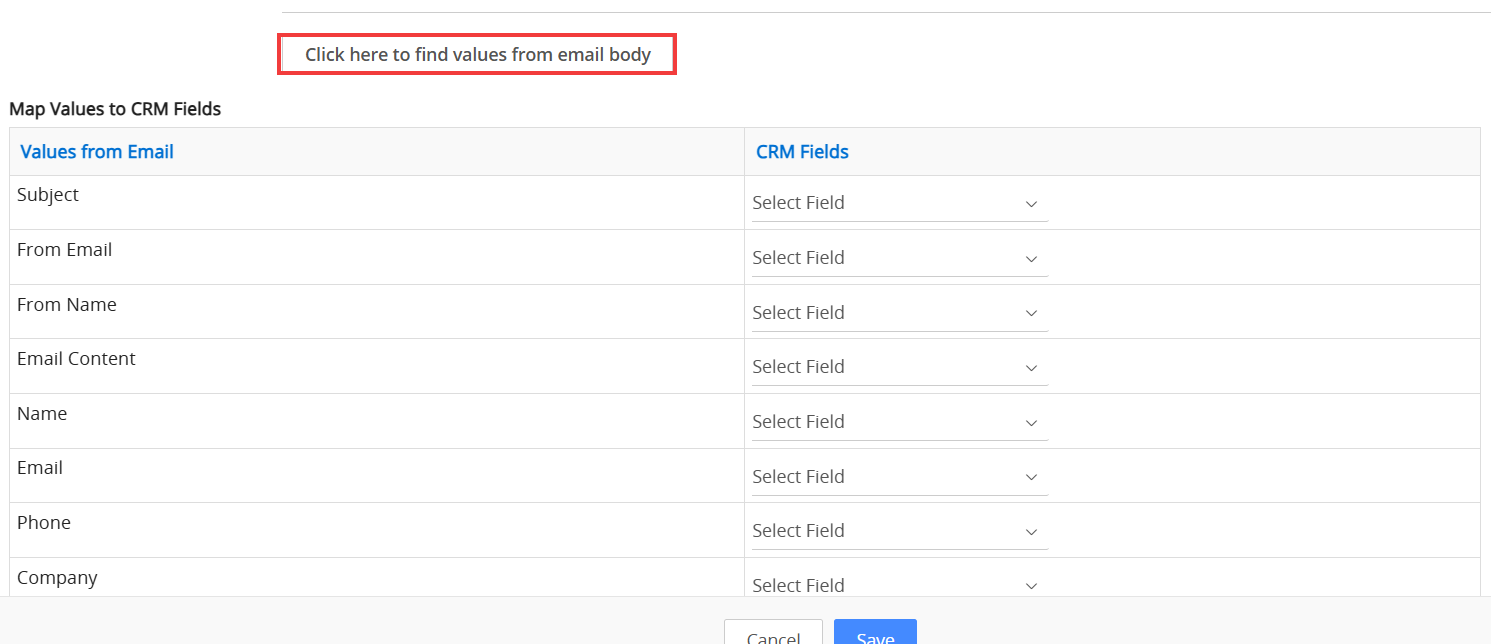
Task: Click the 'Values from Email' column header
Action: click(x=97, y=152)
